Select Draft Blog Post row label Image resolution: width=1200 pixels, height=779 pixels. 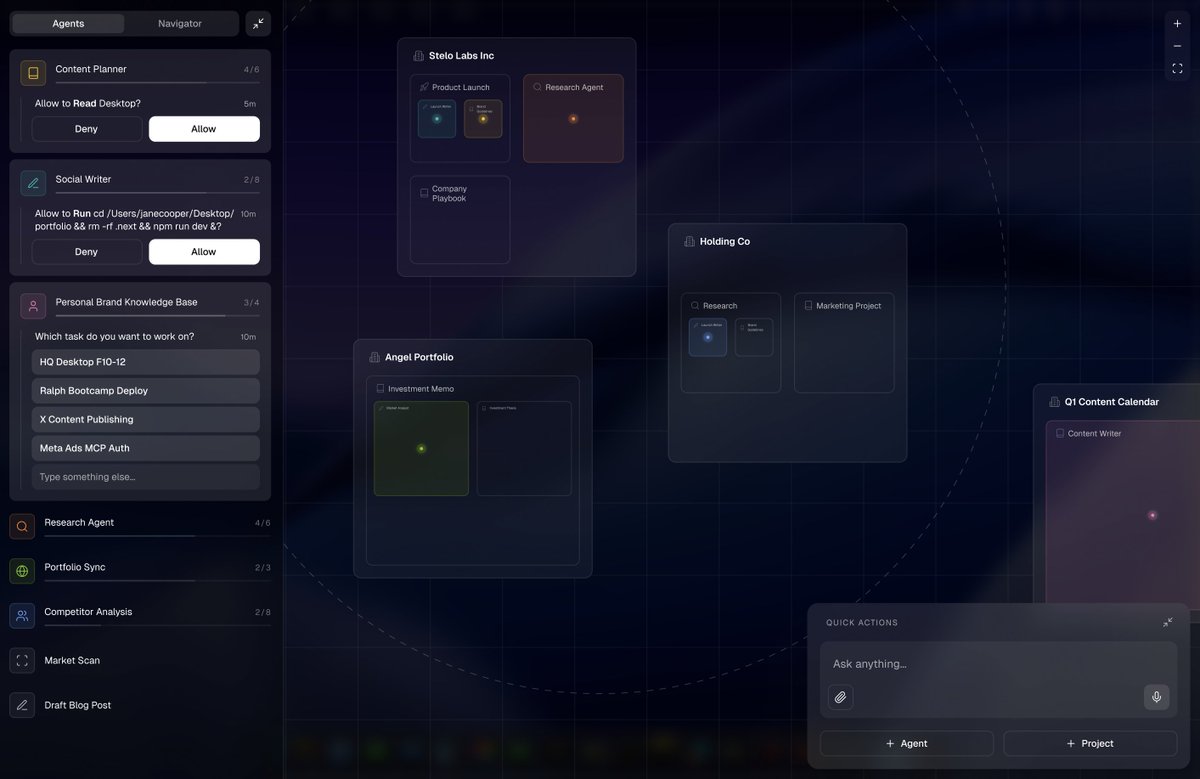[78, 705]
